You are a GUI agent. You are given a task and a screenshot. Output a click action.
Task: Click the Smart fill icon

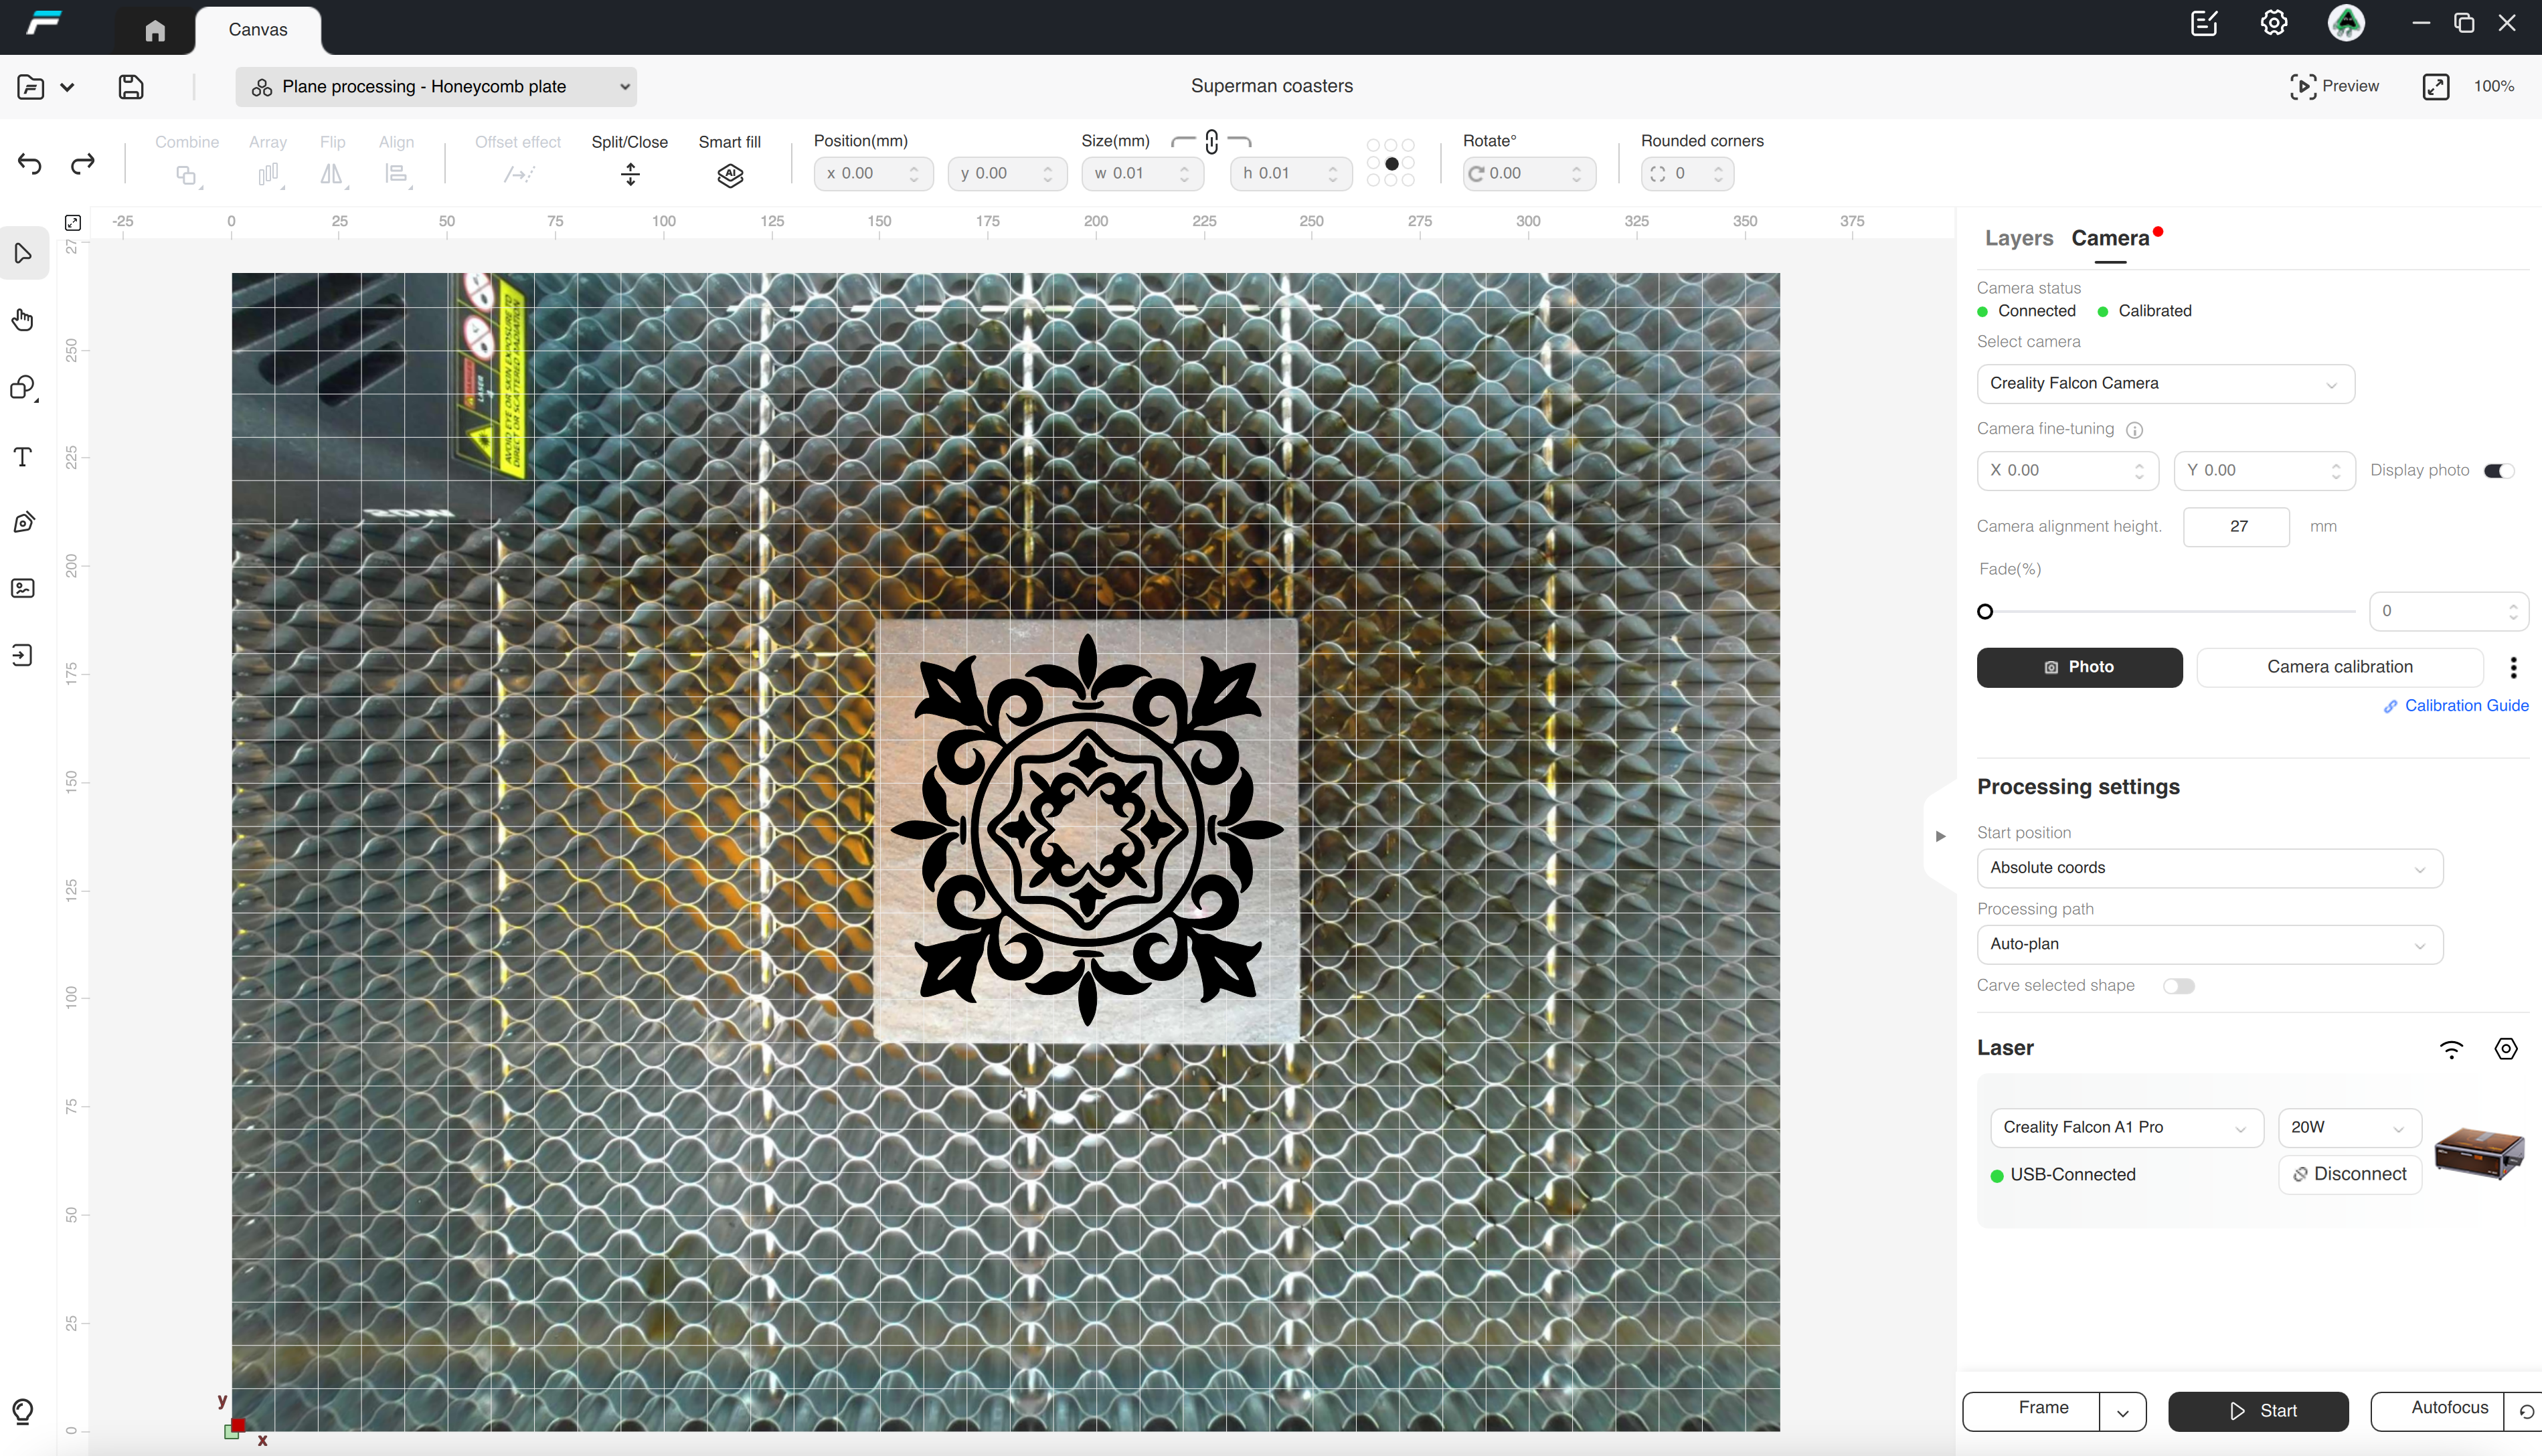point(730,176)
